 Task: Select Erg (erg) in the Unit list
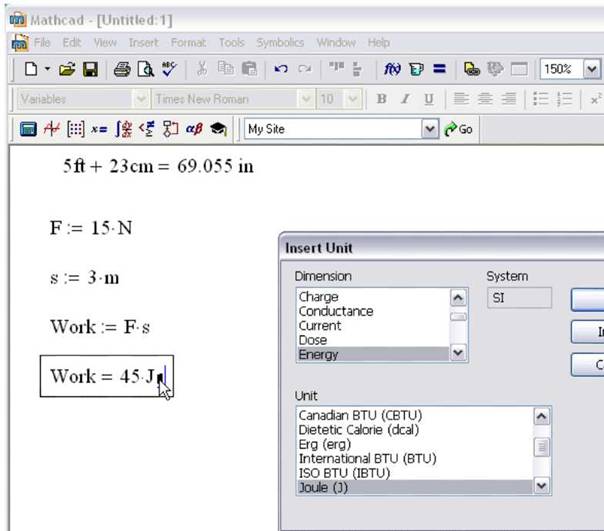[318, 444]
